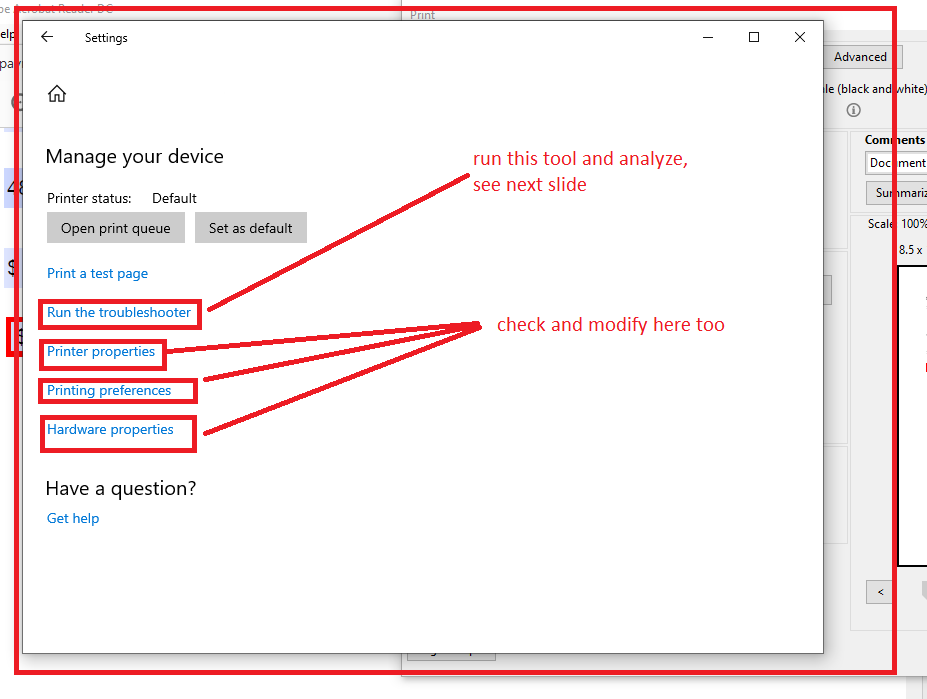The image size is (927, 699).
Task: Go to previous page using the < preview arrow
Action: click(x=878, y=592)
